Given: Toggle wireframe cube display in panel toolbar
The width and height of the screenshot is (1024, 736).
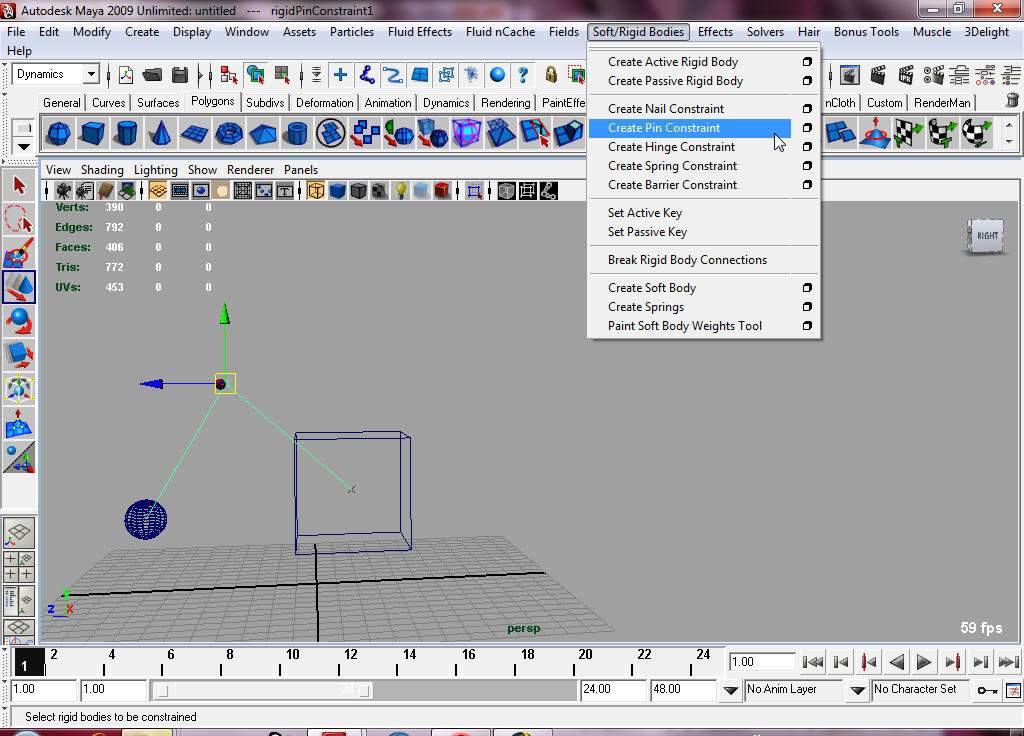Looking at the screenshot, I should 316,191.
